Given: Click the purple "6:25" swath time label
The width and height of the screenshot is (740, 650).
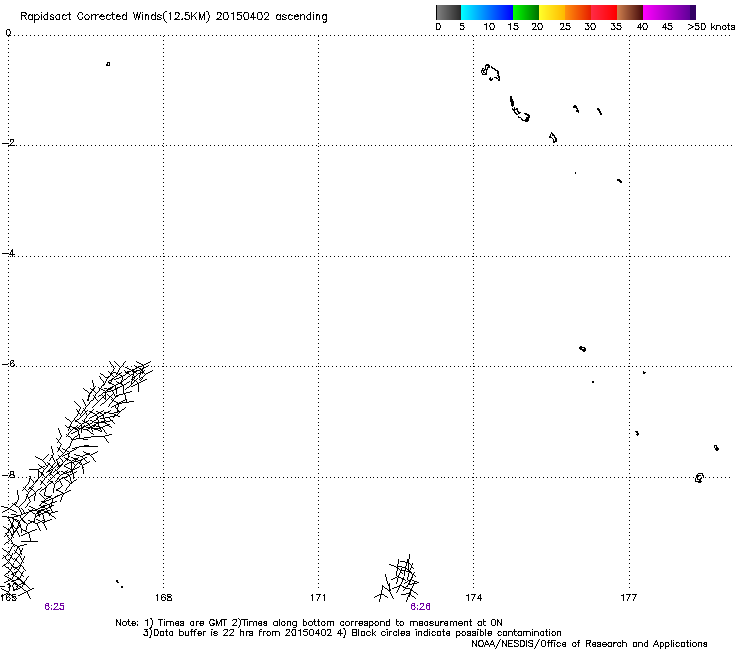Looking at the screenshot, I should coord(54,607).
